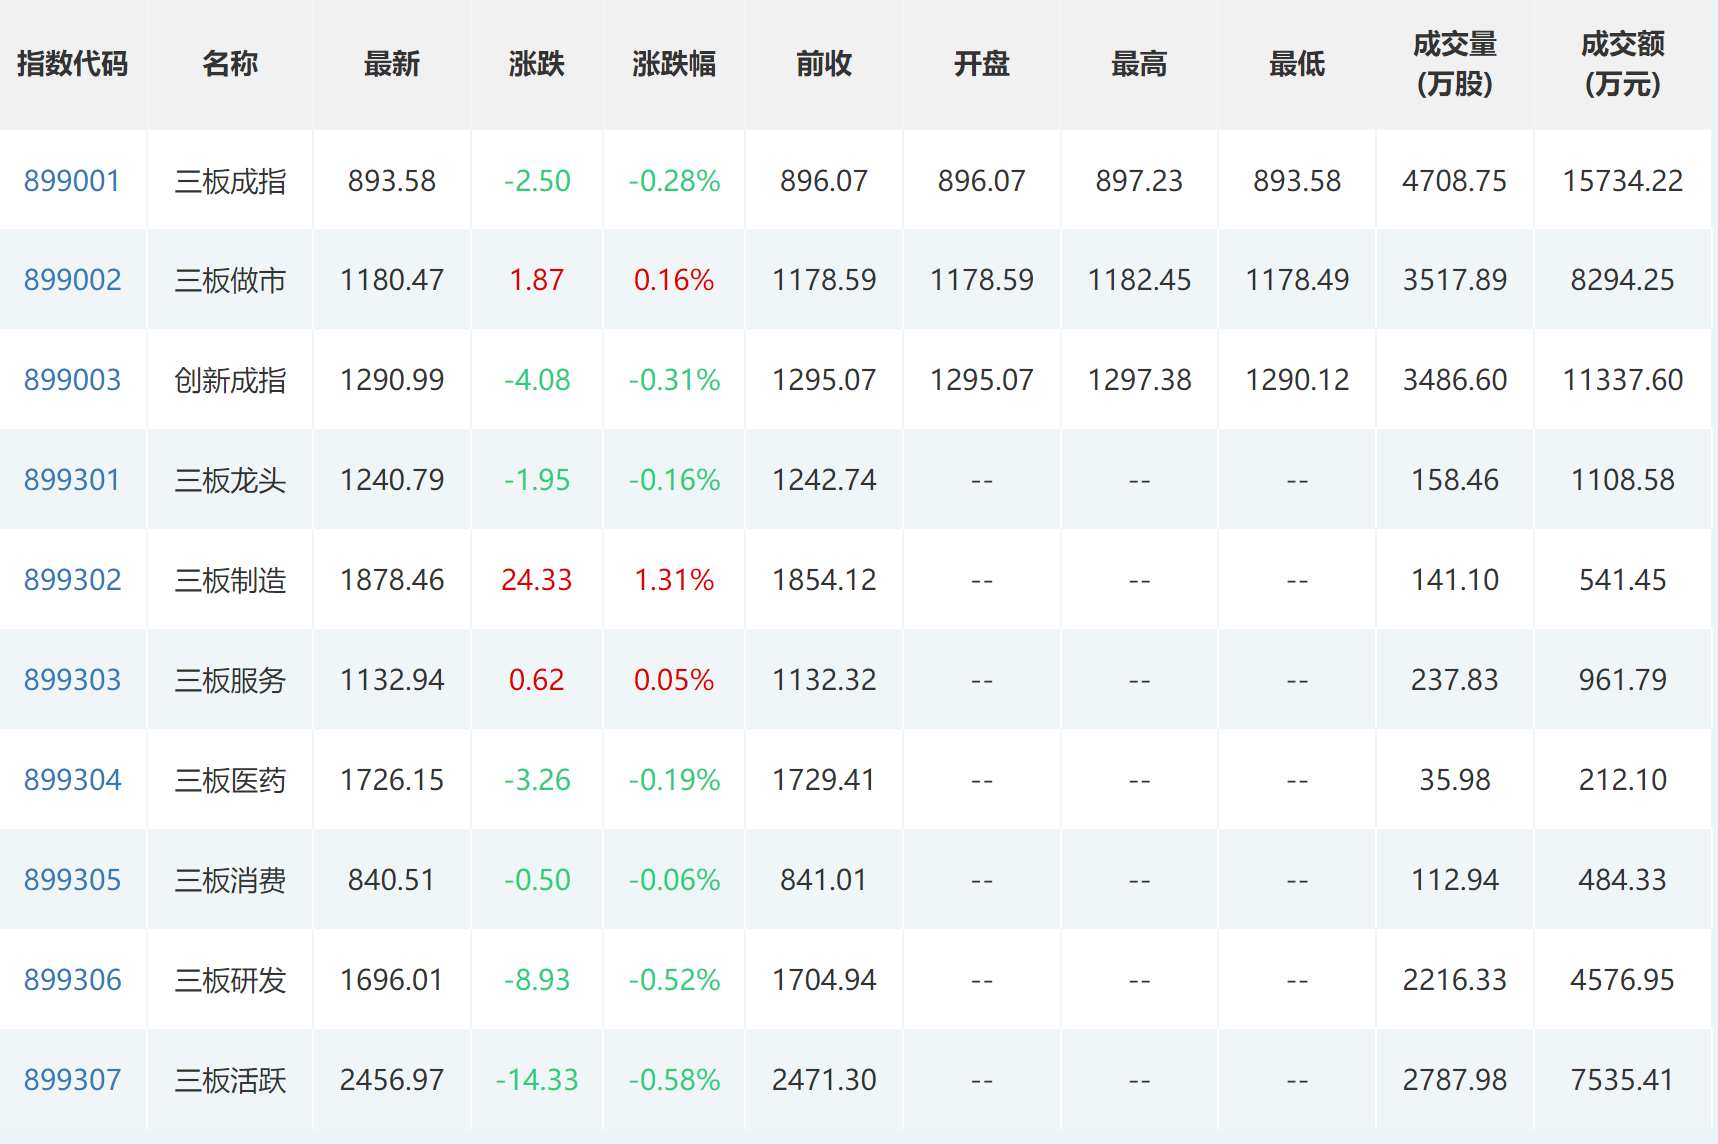
Task: Select the 三板龙头 name cell
Action: [x=230, y=480]
